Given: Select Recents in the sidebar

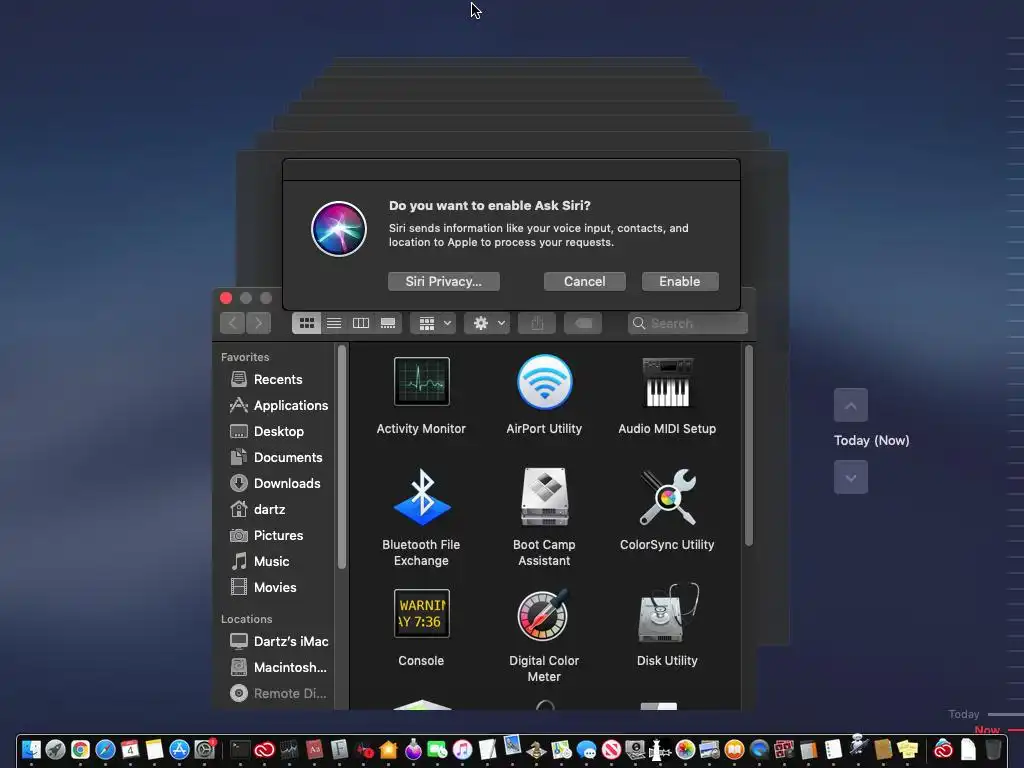Looking at the screenshot, I should click(278, 379).
